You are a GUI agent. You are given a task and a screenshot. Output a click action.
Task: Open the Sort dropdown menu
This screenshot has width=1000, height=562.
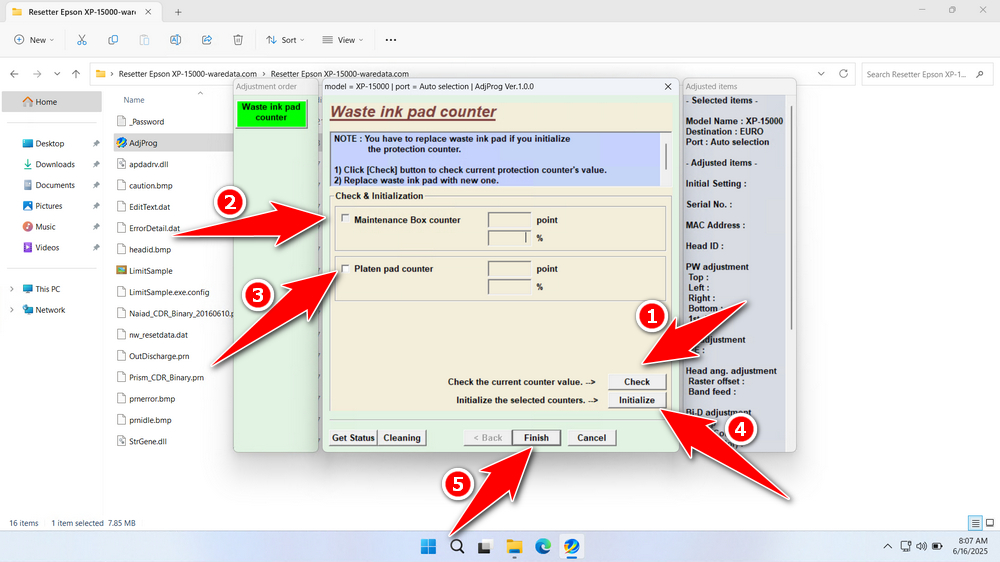tap(285, 40)
